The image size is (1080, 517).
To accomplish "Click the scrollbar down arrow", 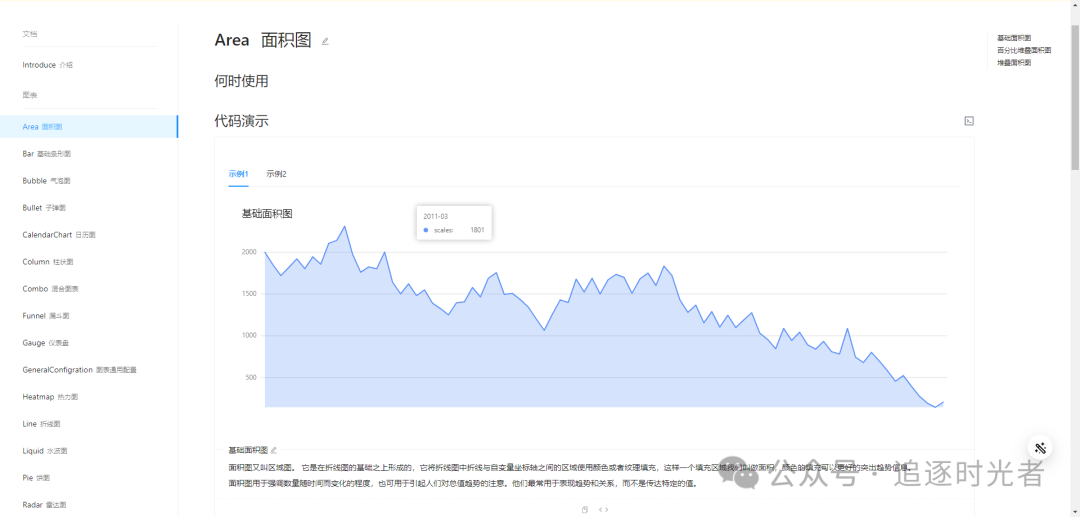I will tap(1074, 512).
